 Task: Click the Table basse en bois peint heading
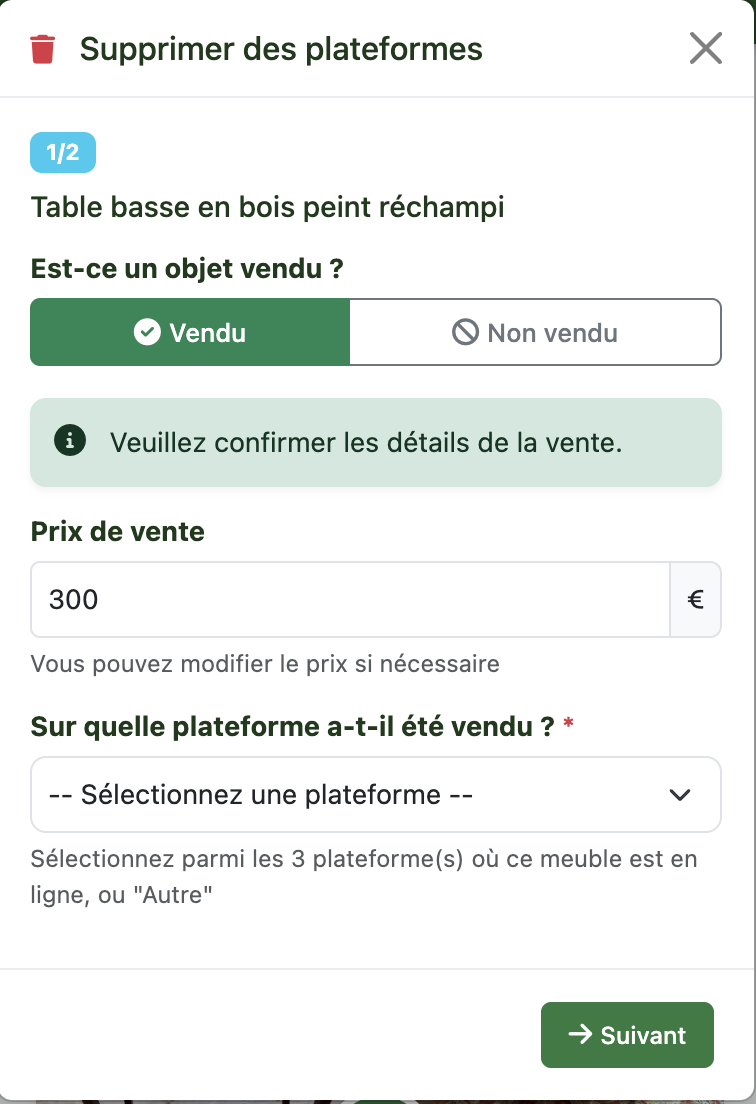267,207
